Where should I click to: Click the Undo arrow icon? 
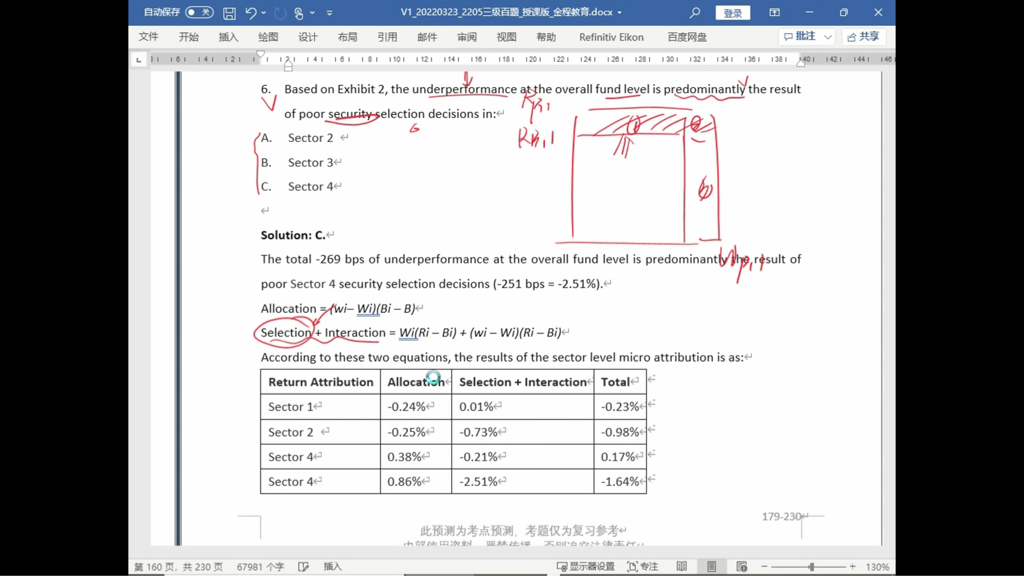pyautogui.click(x=251, y=12)
